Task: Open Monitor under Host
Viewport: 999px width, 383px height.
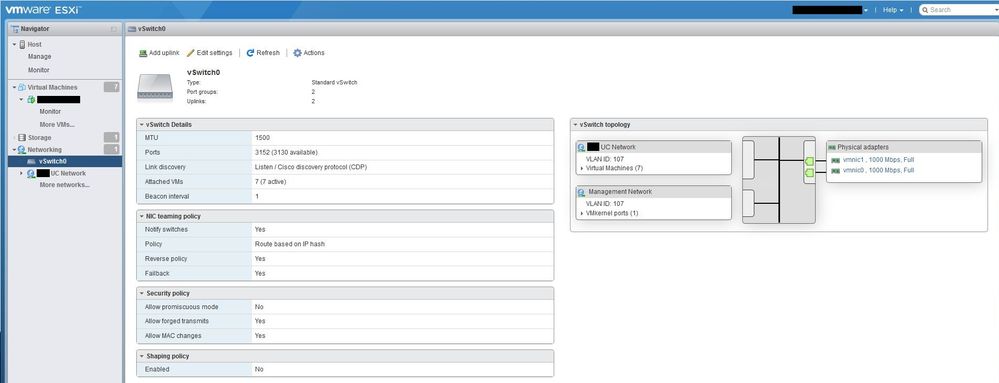Action: coord(39,70)
